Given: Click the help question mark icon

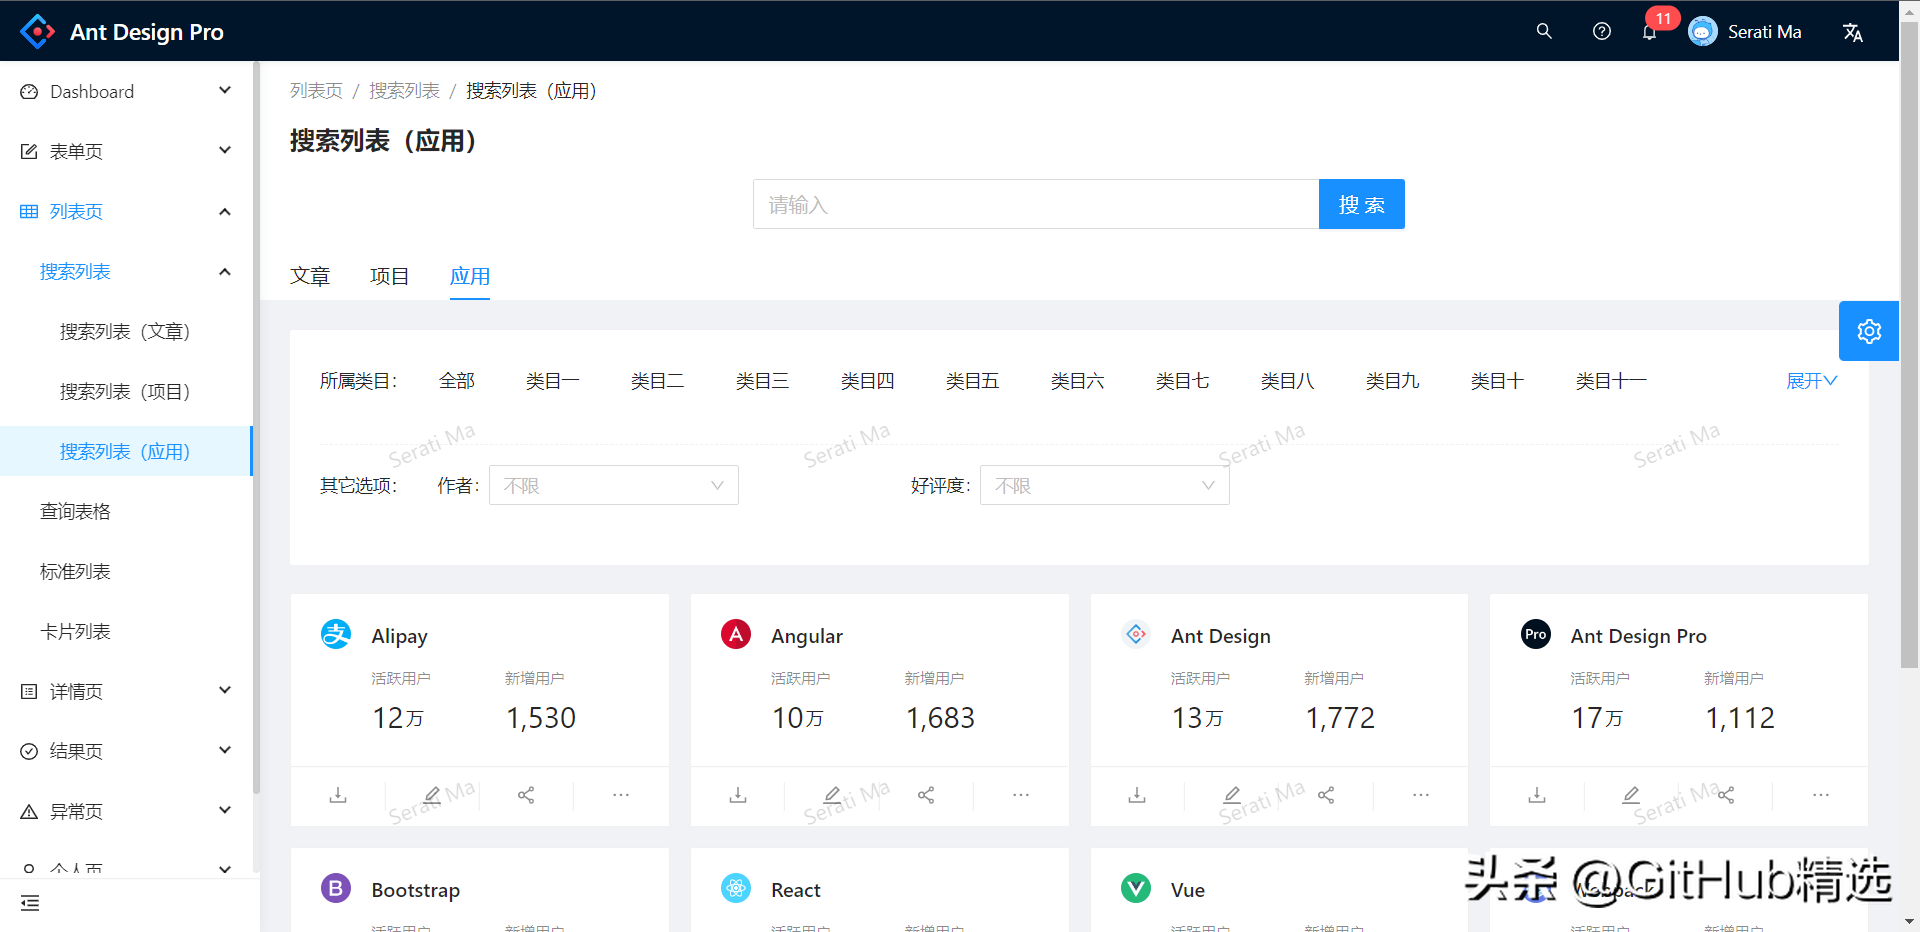Looking at the screenshot, I should [1601, 31].
